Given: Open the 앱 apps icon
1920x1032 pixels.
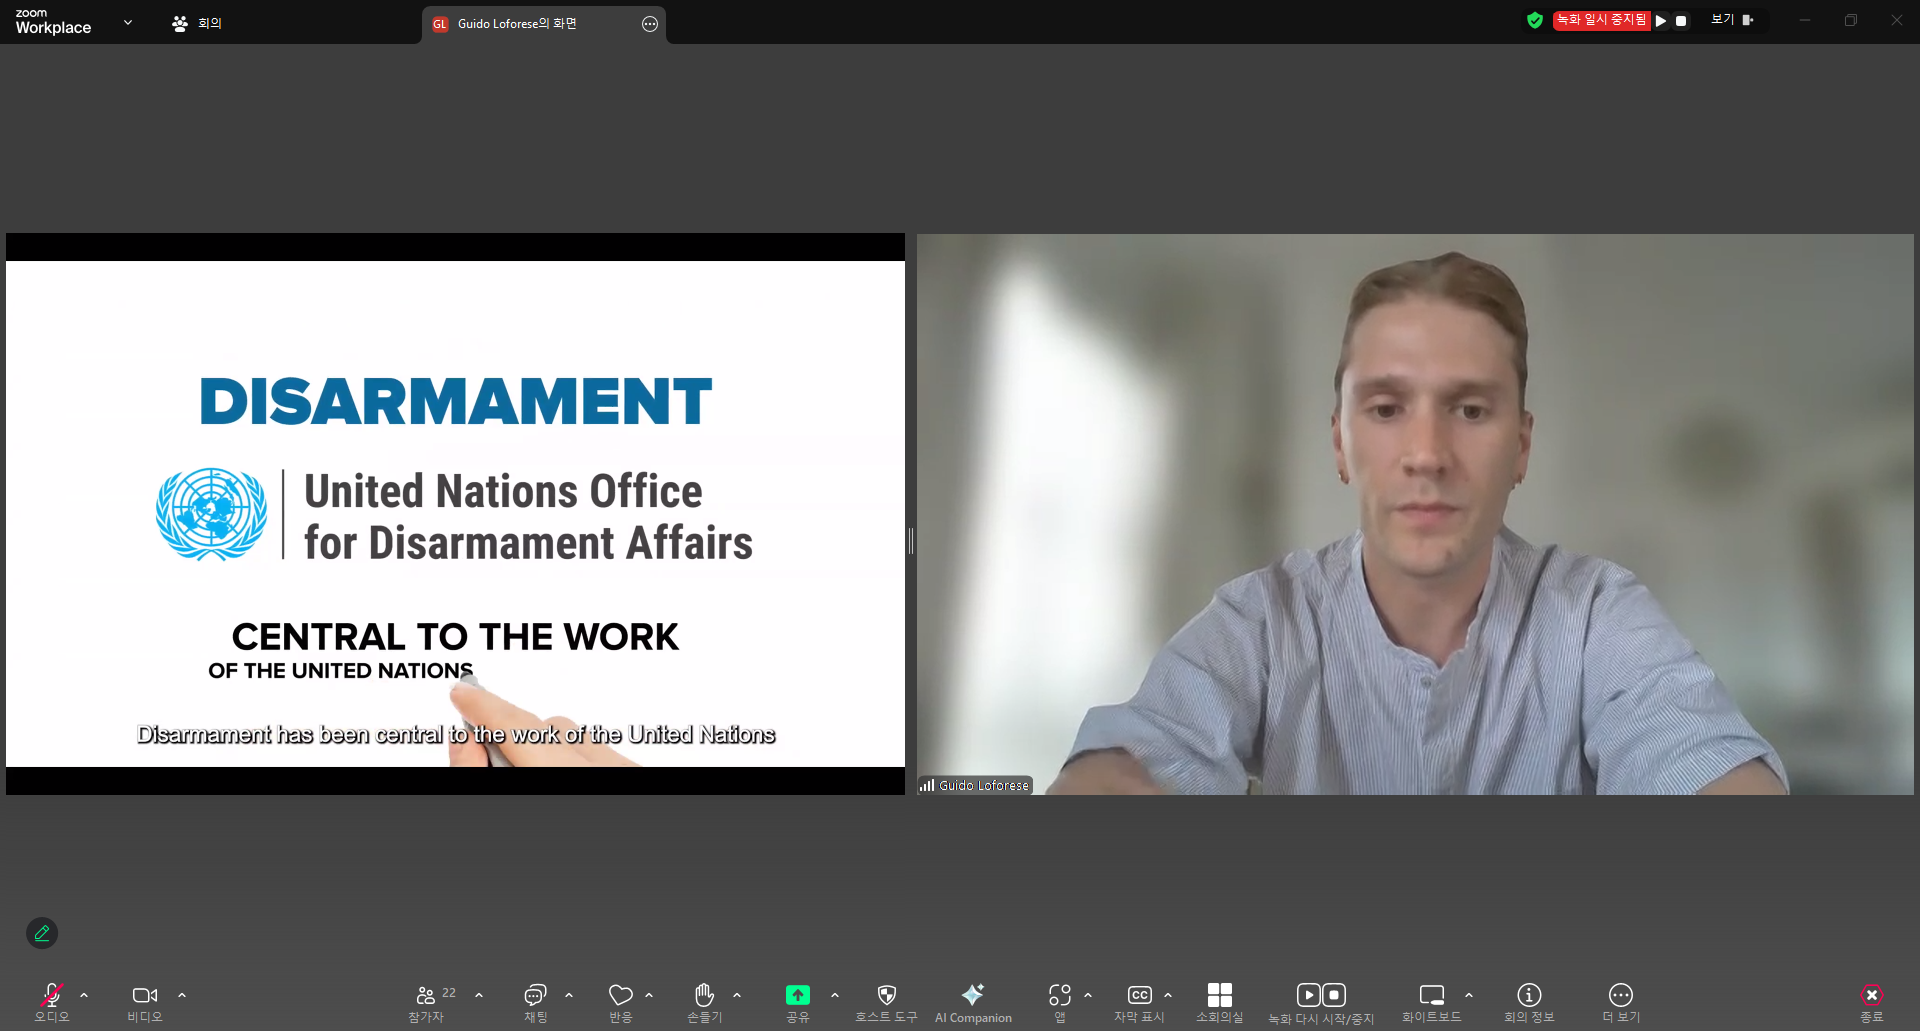Looking at the screenshot, I should coord(1060,1002).
